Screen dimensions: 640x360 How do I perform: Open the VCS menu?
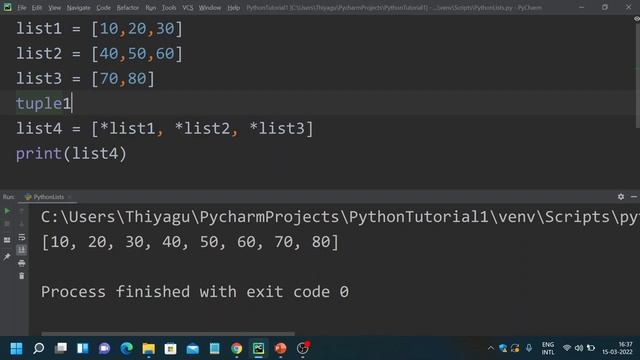(188, 8)
